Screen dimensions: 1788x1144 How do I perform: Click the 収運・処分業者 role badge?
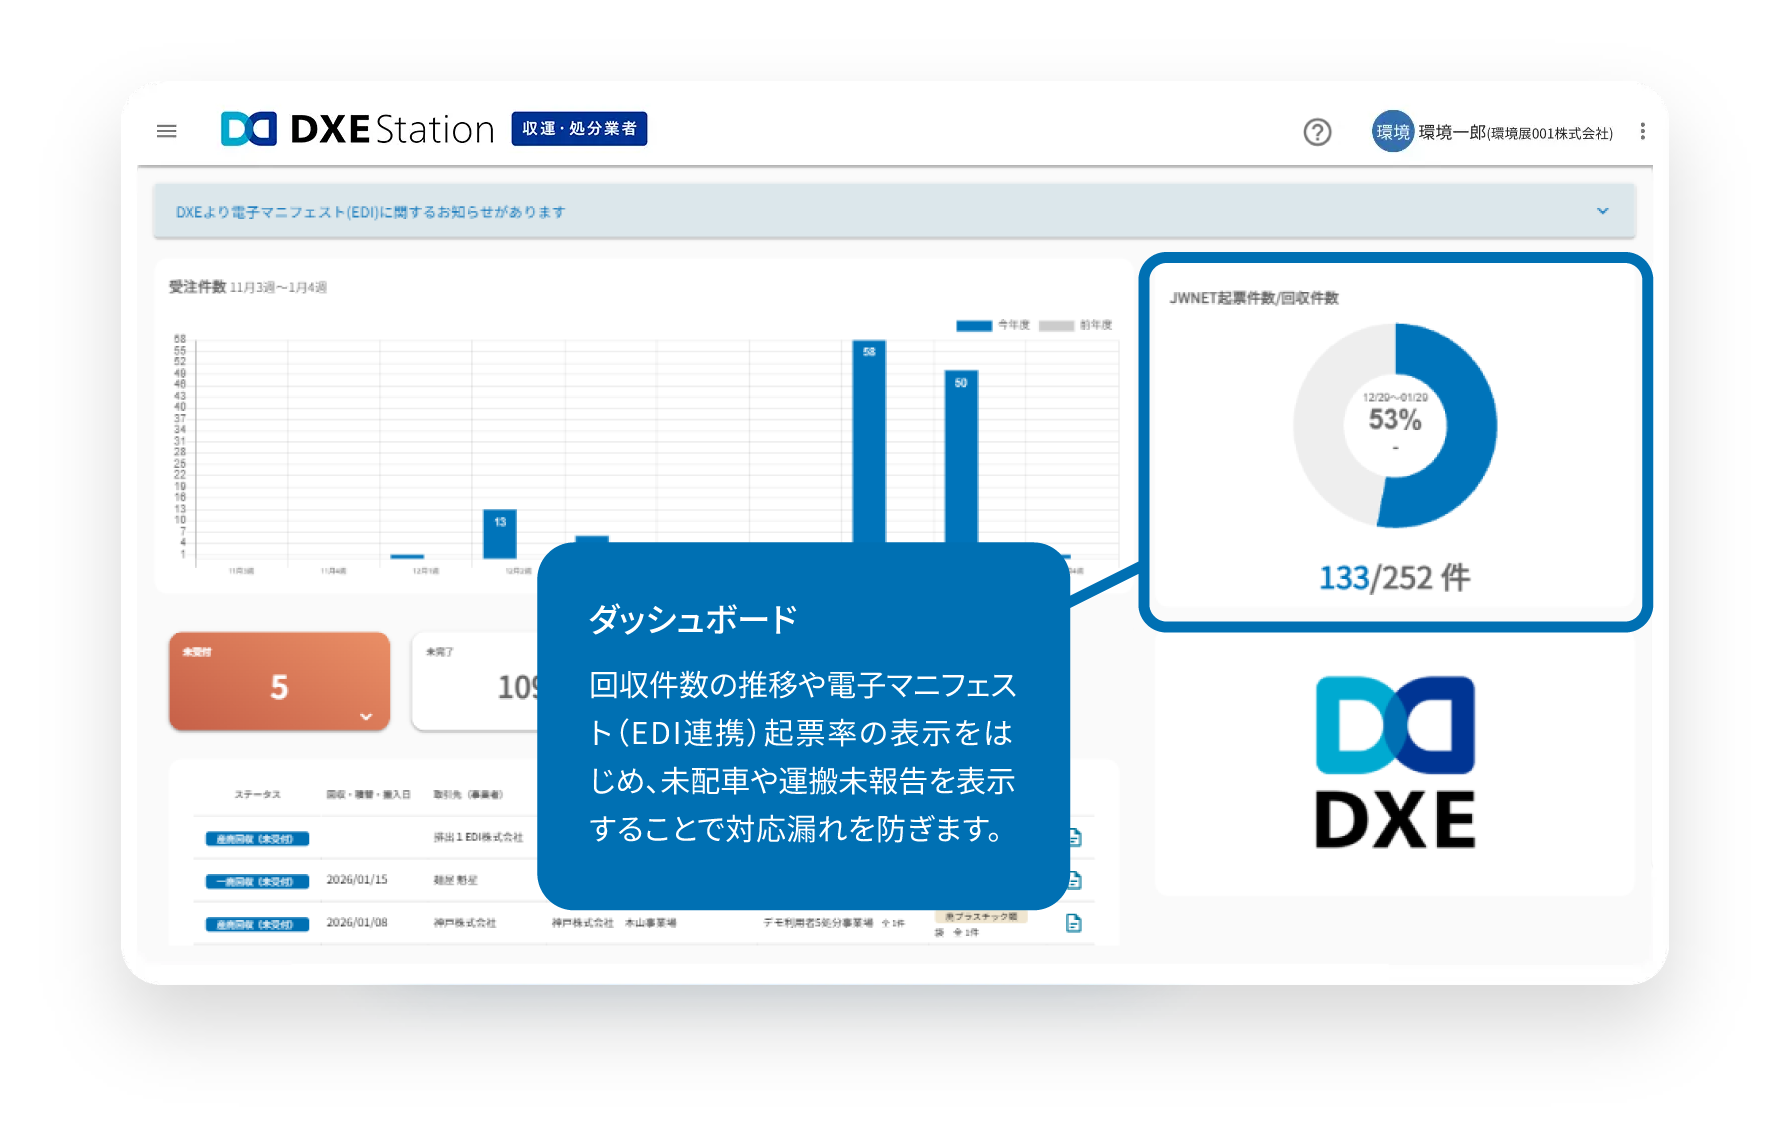click(579, 129)
